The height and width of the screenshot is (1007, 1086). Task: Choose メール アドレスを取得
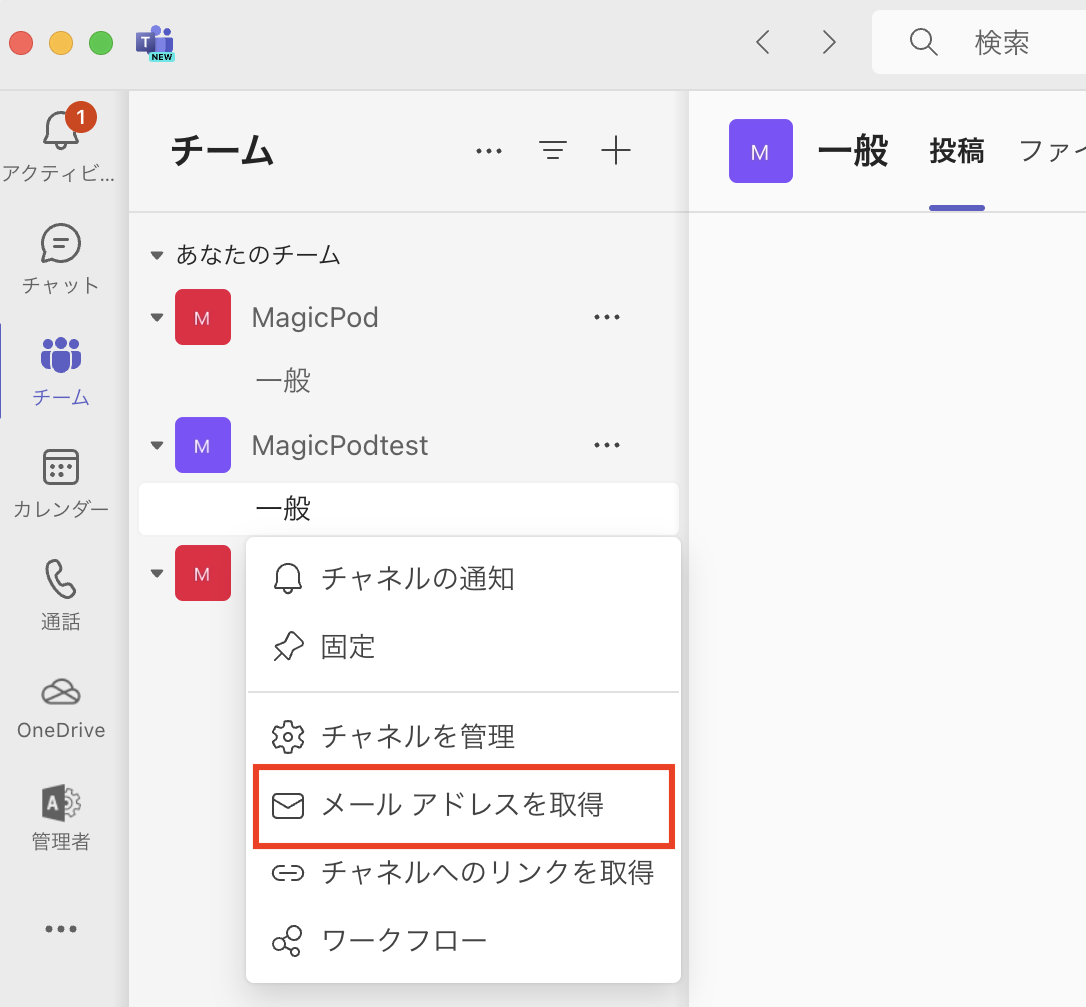point(463,805)
